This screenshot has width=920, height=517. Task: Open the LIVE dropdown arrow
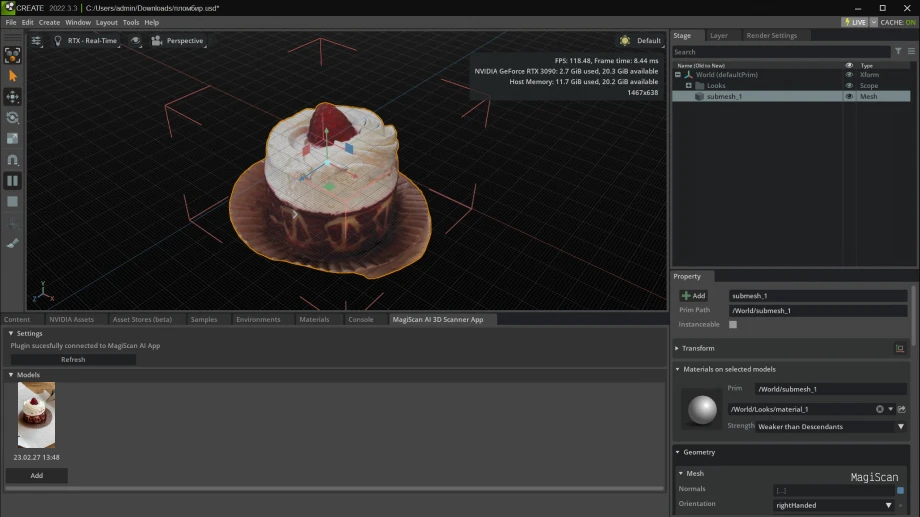click(x=874, y=22)
